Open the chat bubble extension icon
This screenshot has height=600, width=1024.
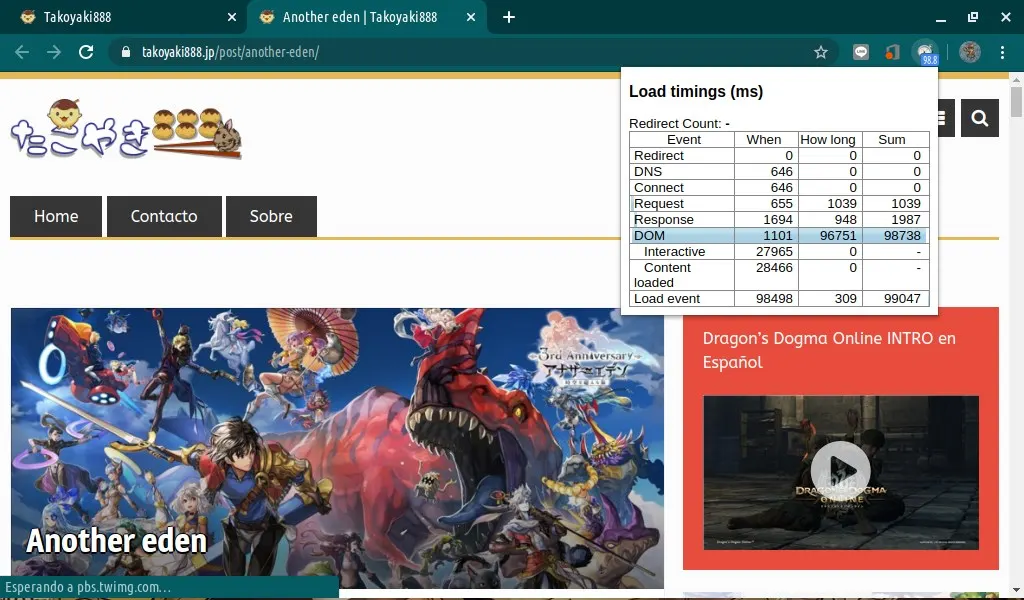click(x=861, y=52)
